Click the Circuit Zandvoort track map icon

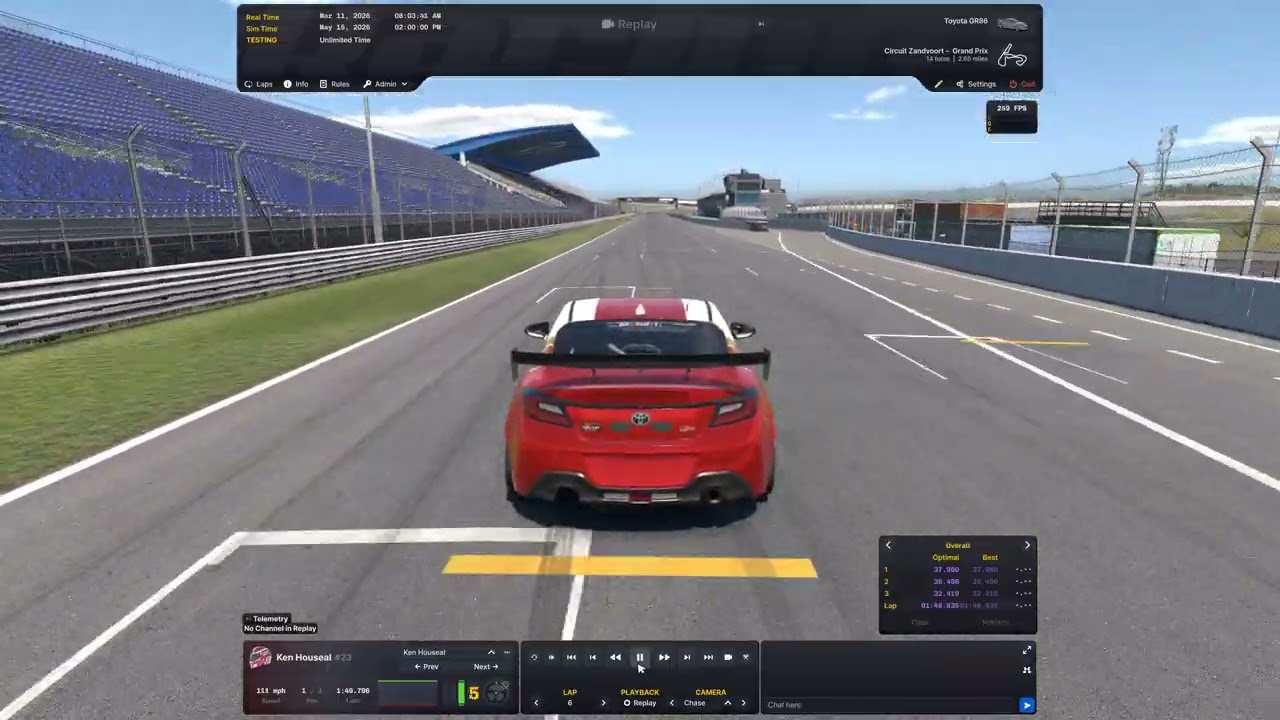tap(1012, 55)
